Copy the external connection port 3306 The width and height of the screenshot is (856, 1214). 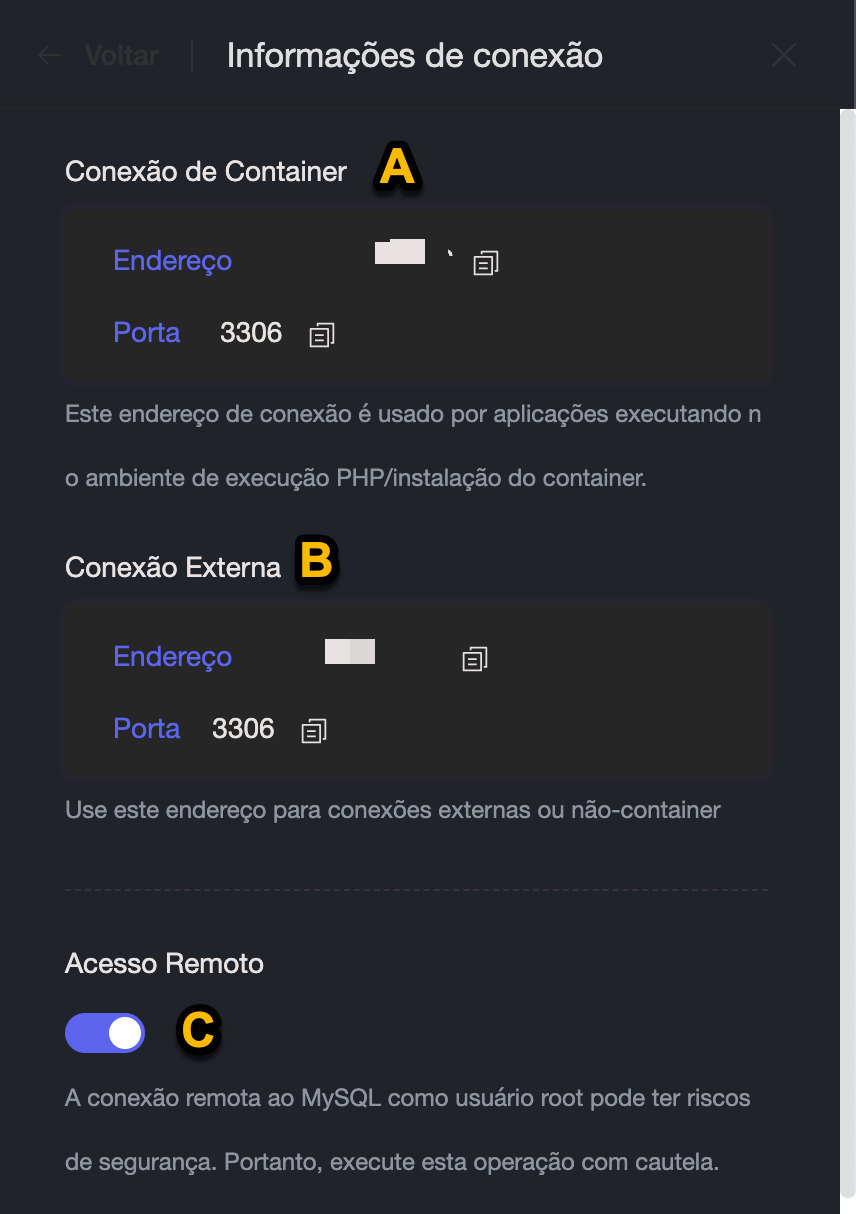pos(314,731)
